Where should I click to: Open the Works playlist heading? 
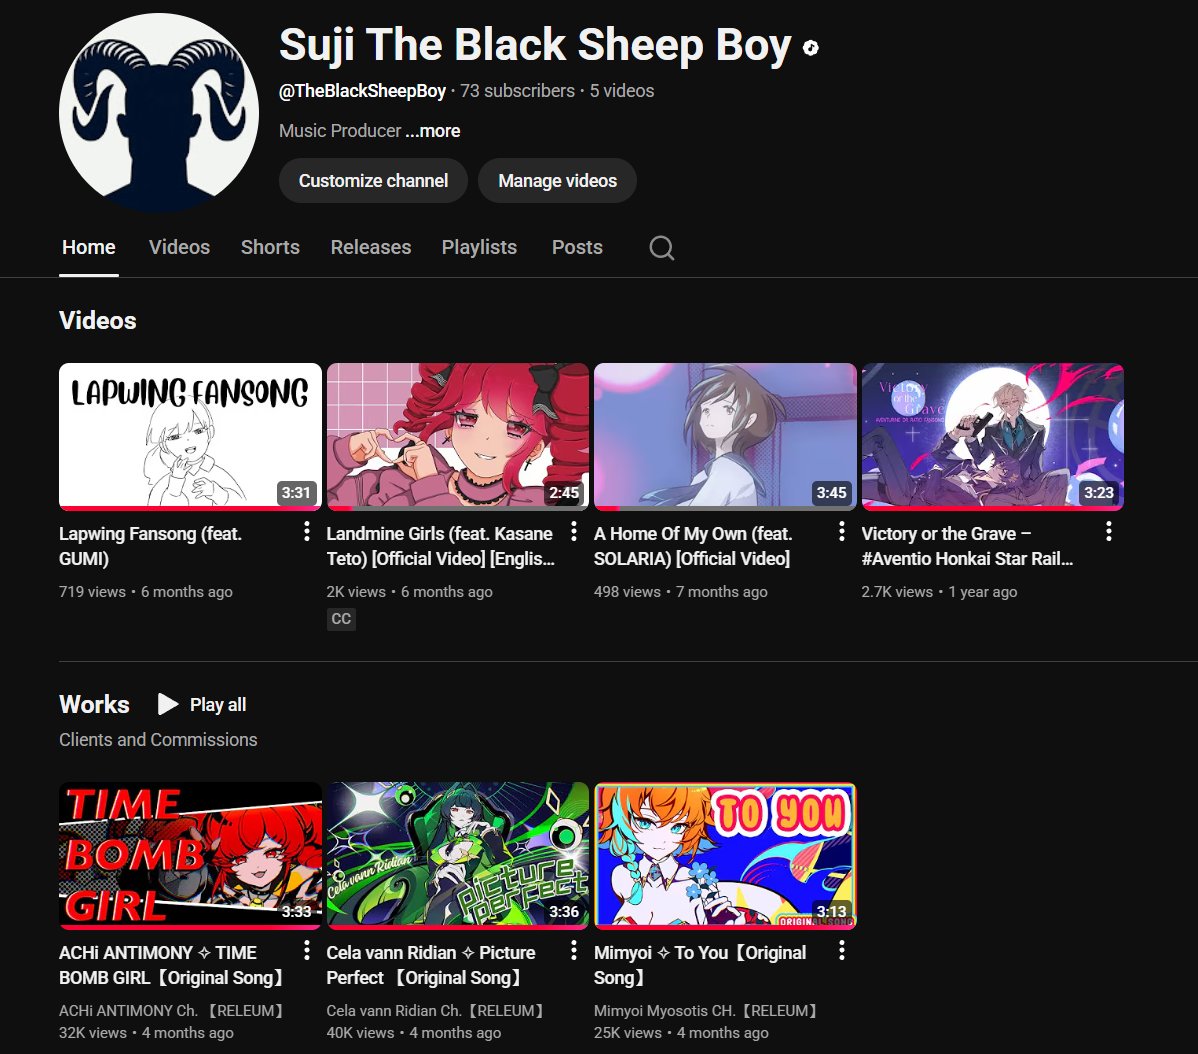(x=94, y=704)
